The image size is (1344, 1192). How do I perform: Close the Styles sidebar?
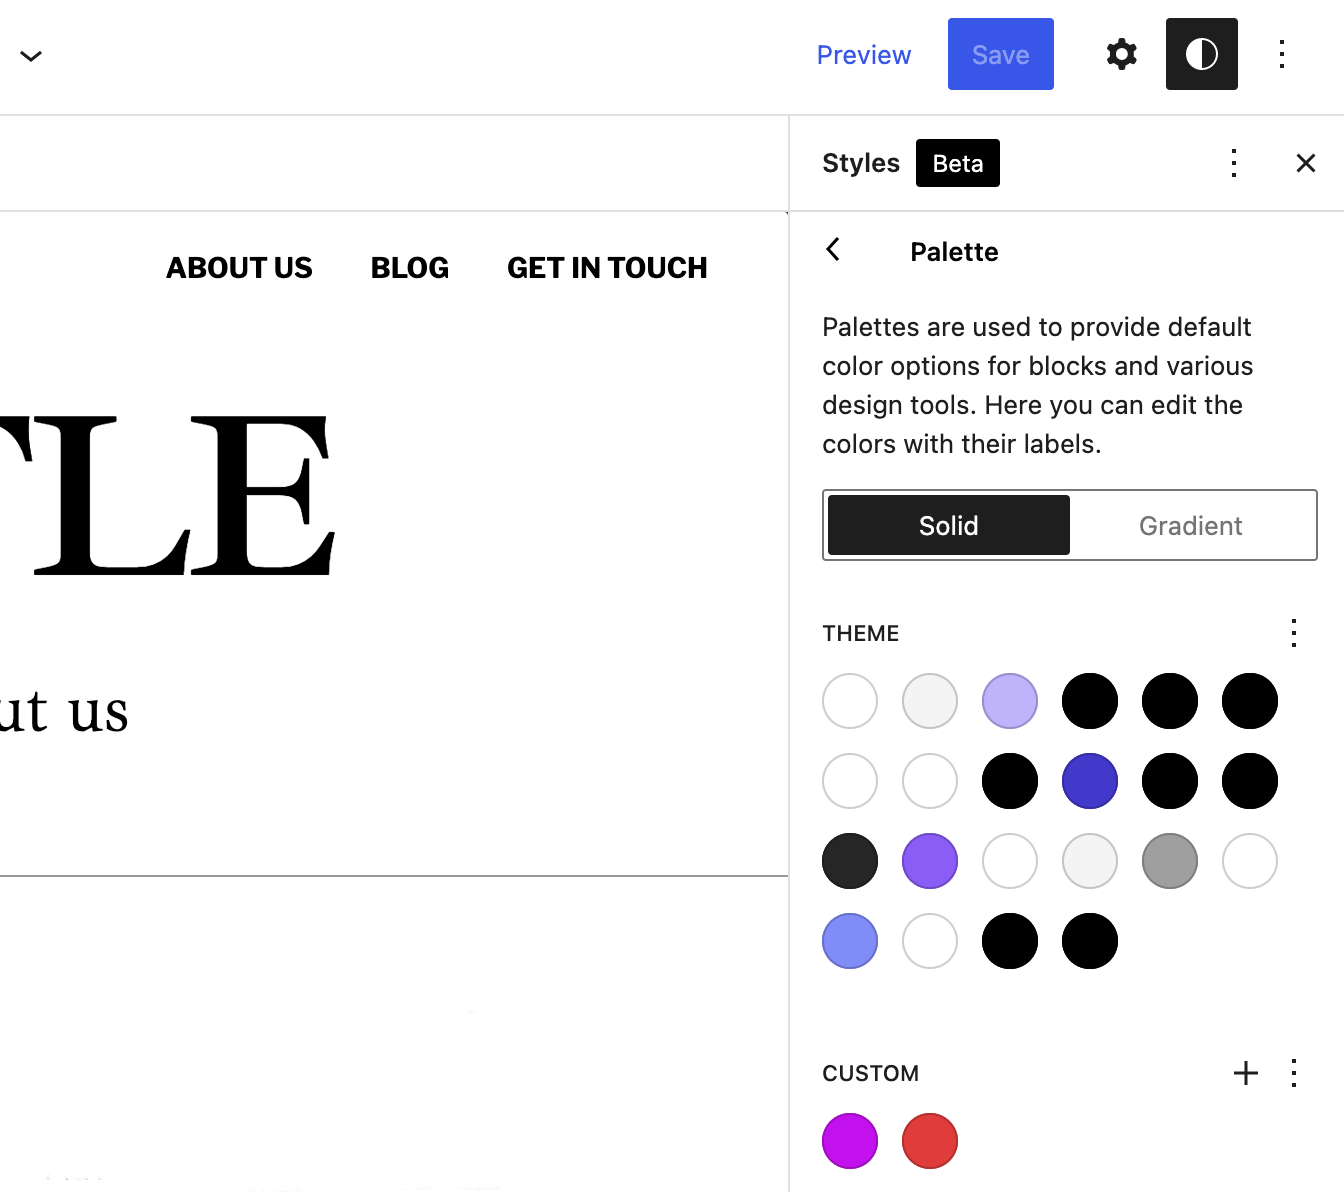1306,163
